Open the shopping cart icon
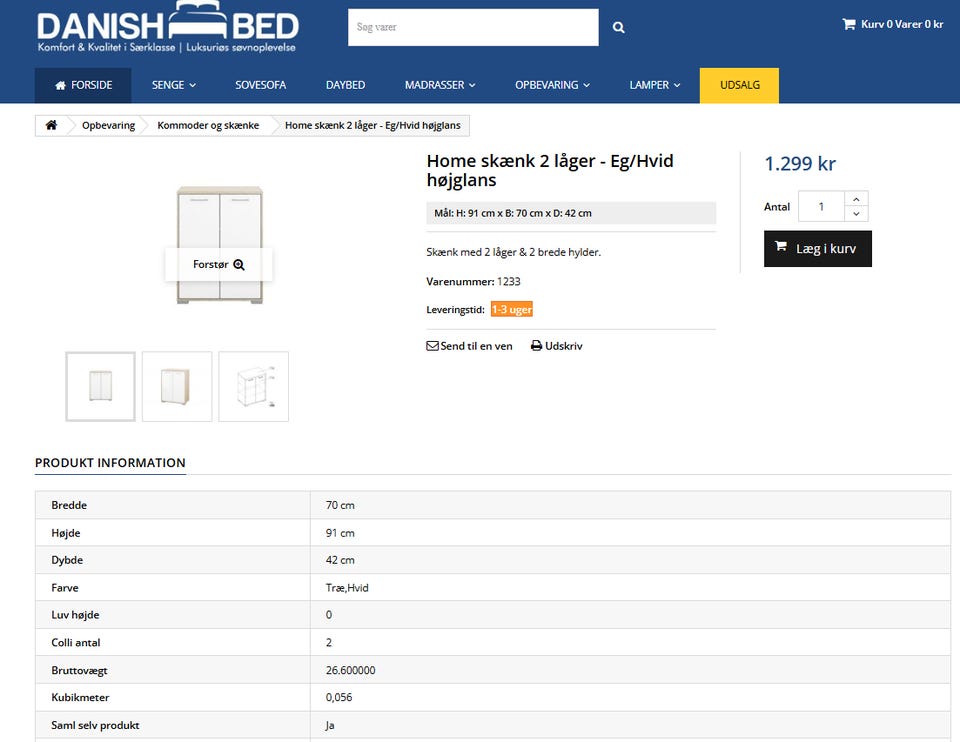 (849, 24)
